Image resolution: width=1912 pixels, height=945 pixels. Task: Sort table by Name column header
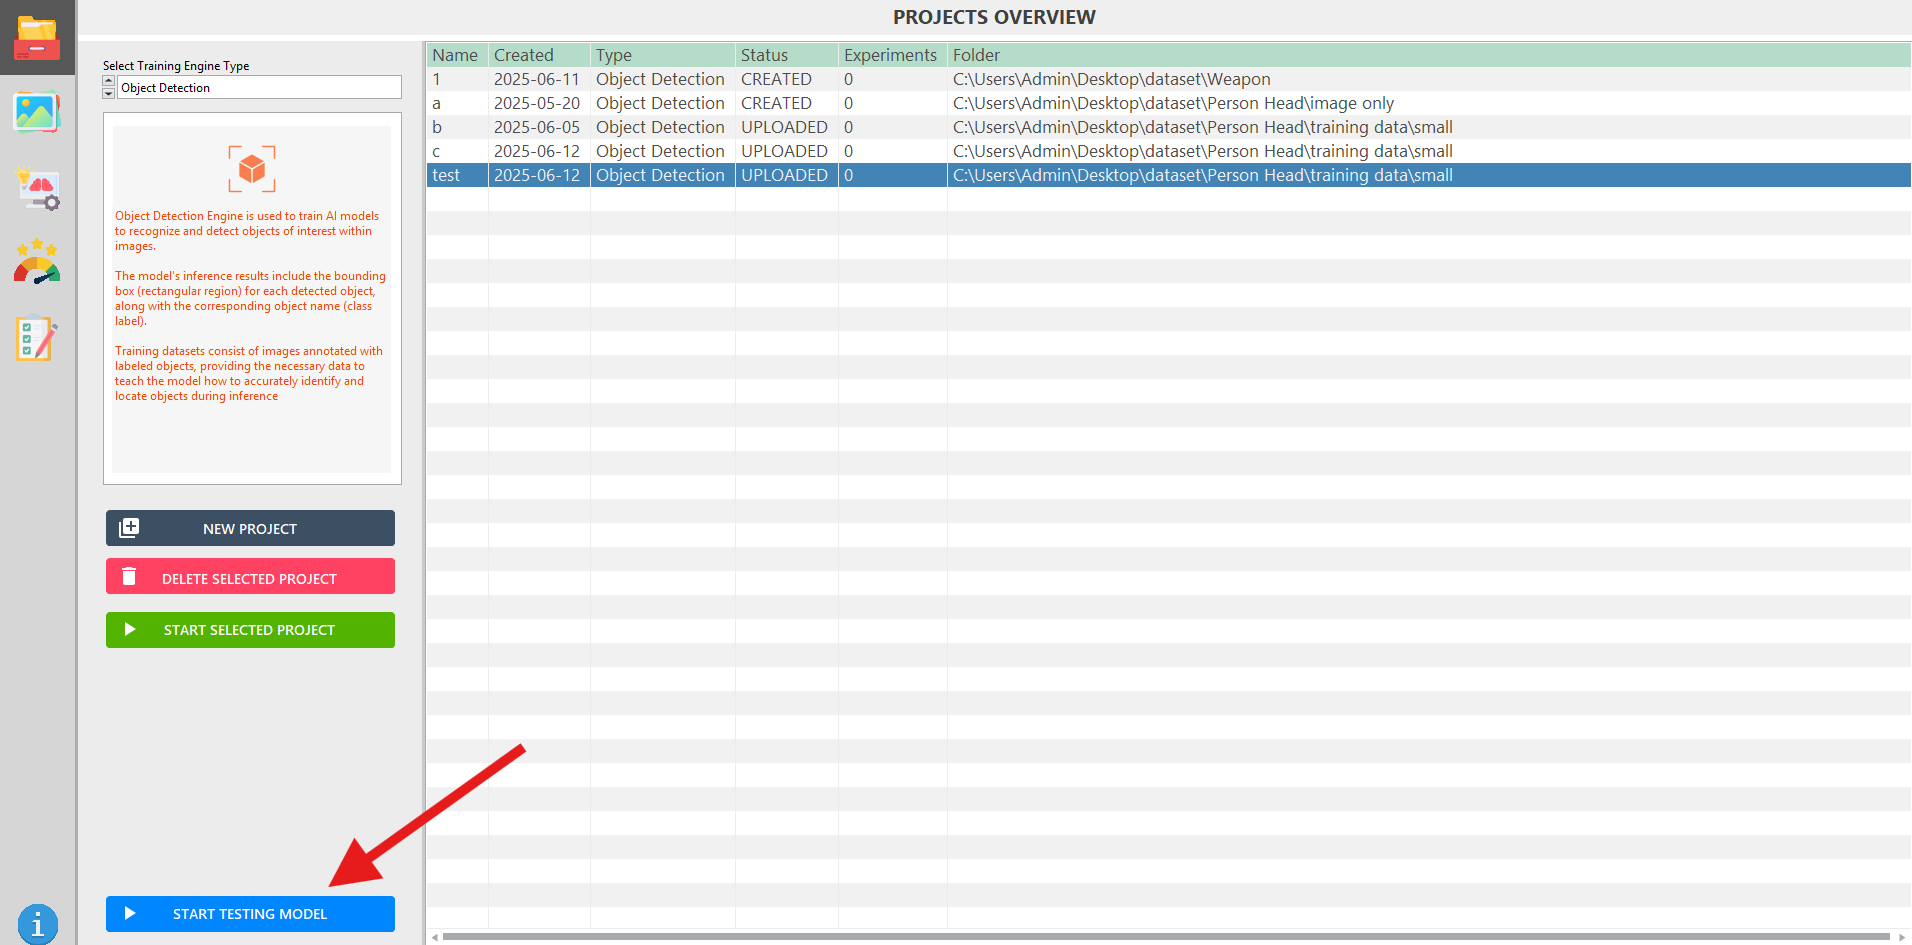coord(456,55)
